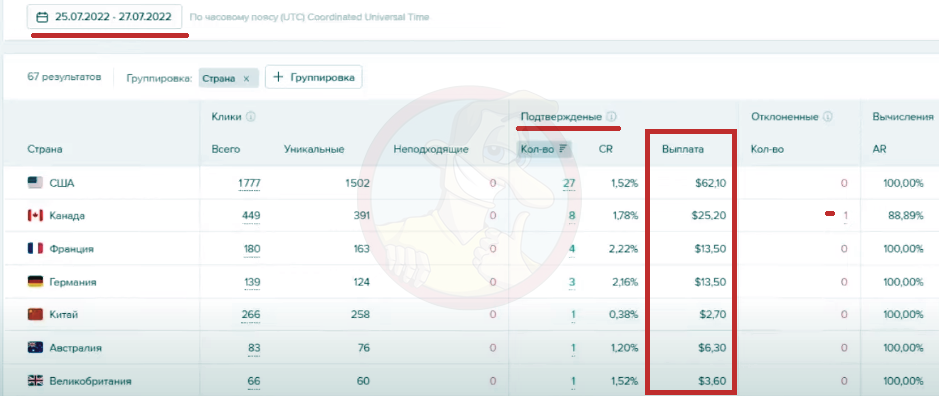The width and height of the screenshot is (939, 396).
Task: Click the calendar icon in date field
Action: coord(42,17)
